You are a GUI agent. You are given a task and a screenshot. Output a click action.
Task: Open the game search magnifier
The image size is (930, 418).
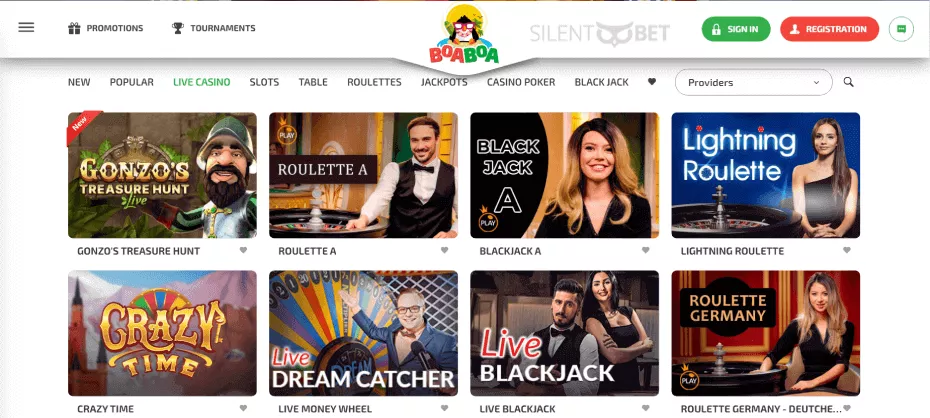848,82
